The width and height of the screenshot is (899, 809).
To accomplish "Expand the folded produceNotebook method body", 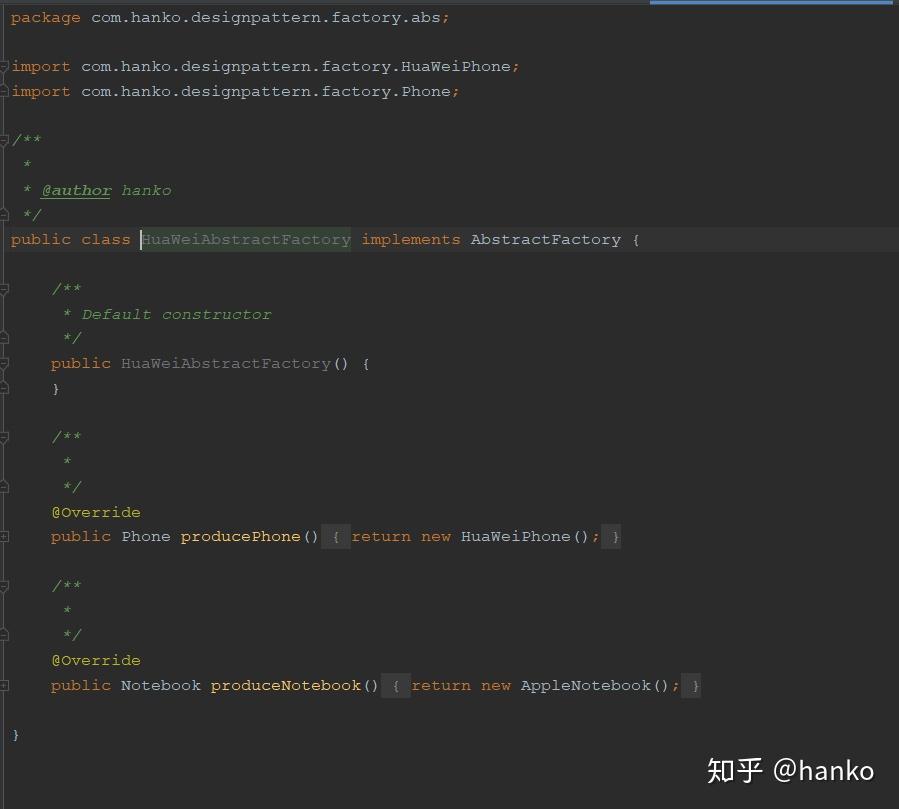I will (3, 686).
